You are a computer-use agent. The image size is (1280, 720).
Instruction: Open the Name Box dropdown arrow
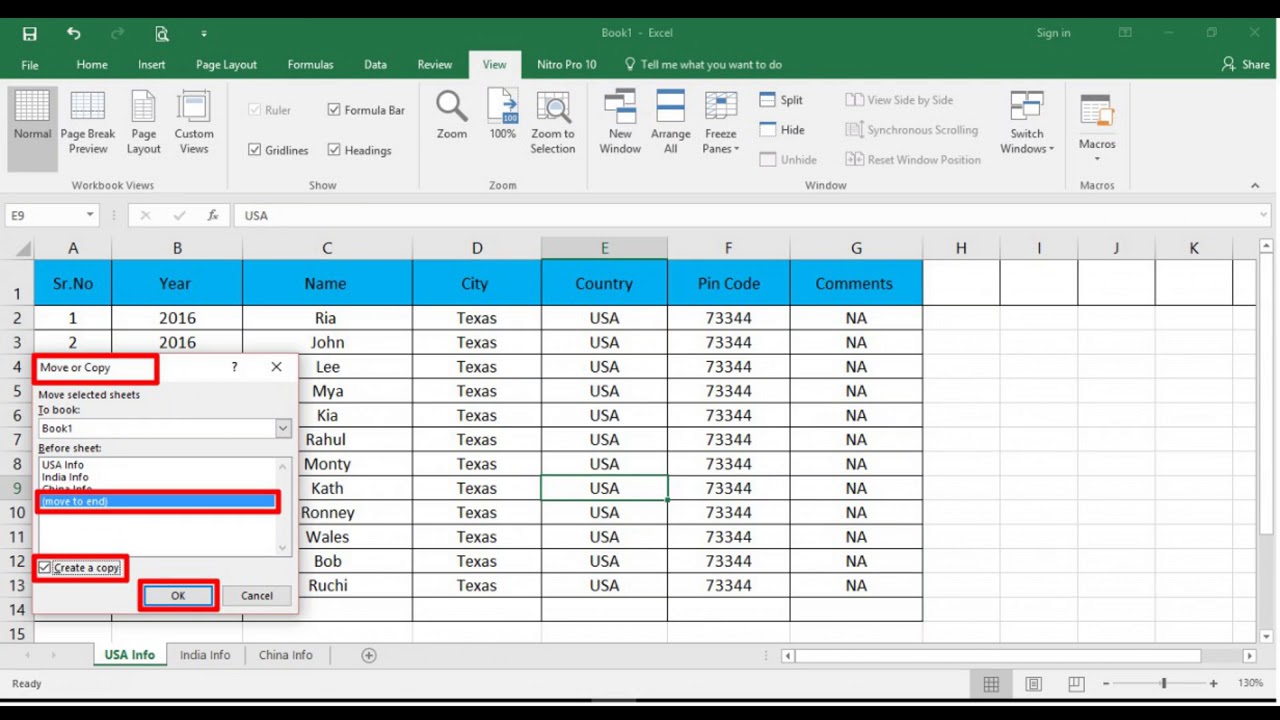(90, 215)
